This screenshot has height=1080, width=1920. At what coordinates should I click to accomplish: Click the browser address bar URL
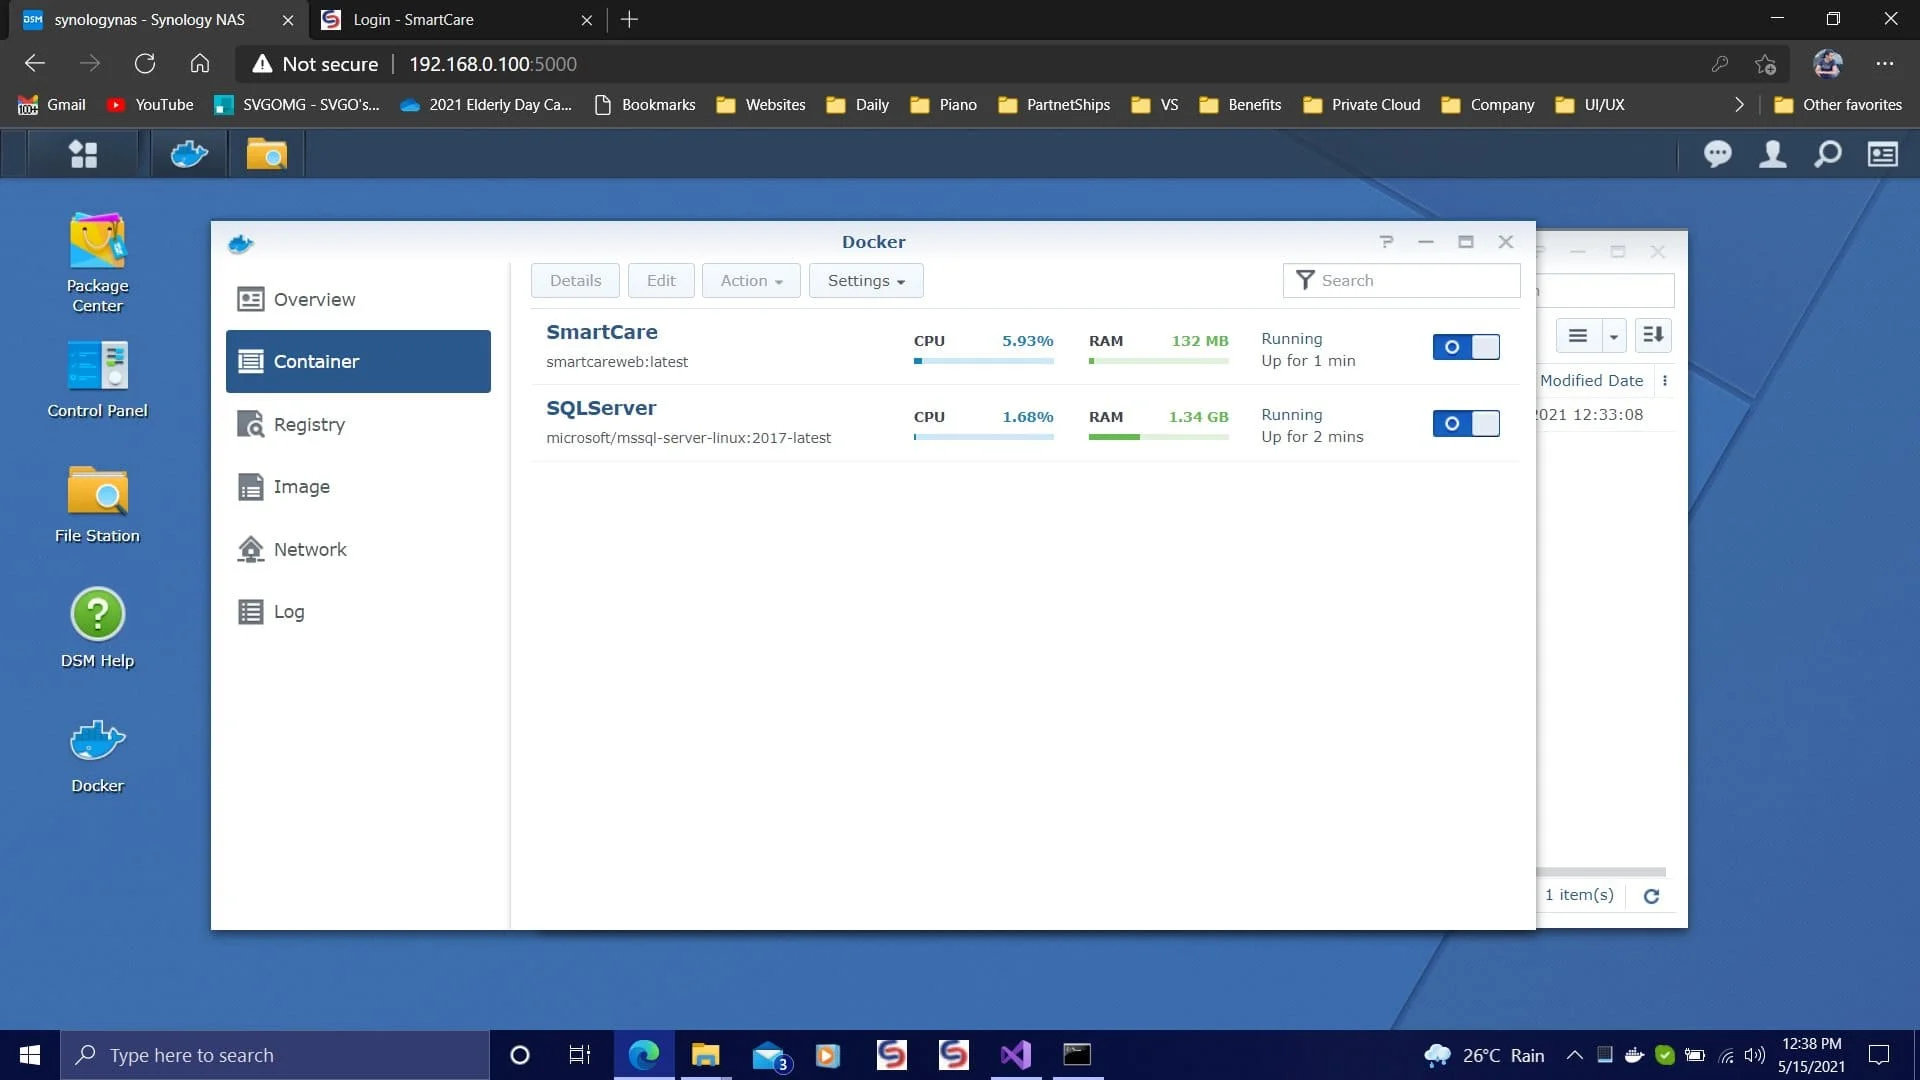click(492, 64)
